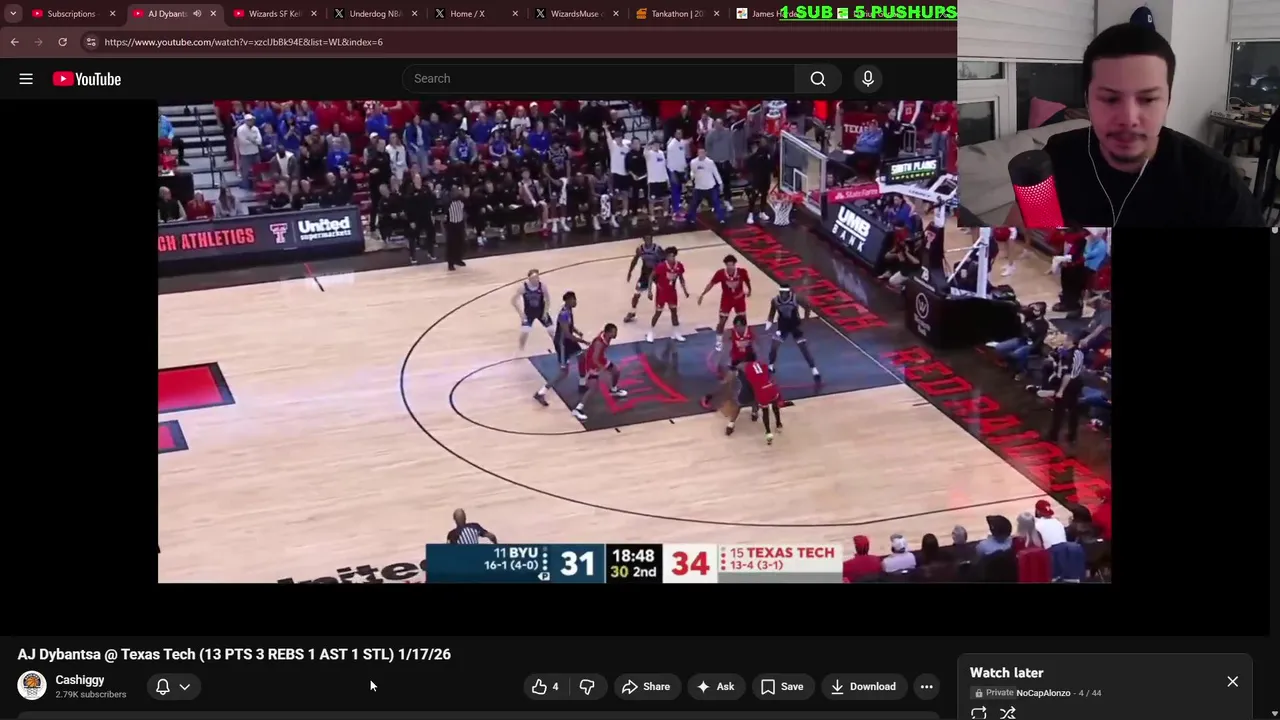Save video to a playlist
This screenshot has height=720, width=1280.
click(x=782, y=687)
